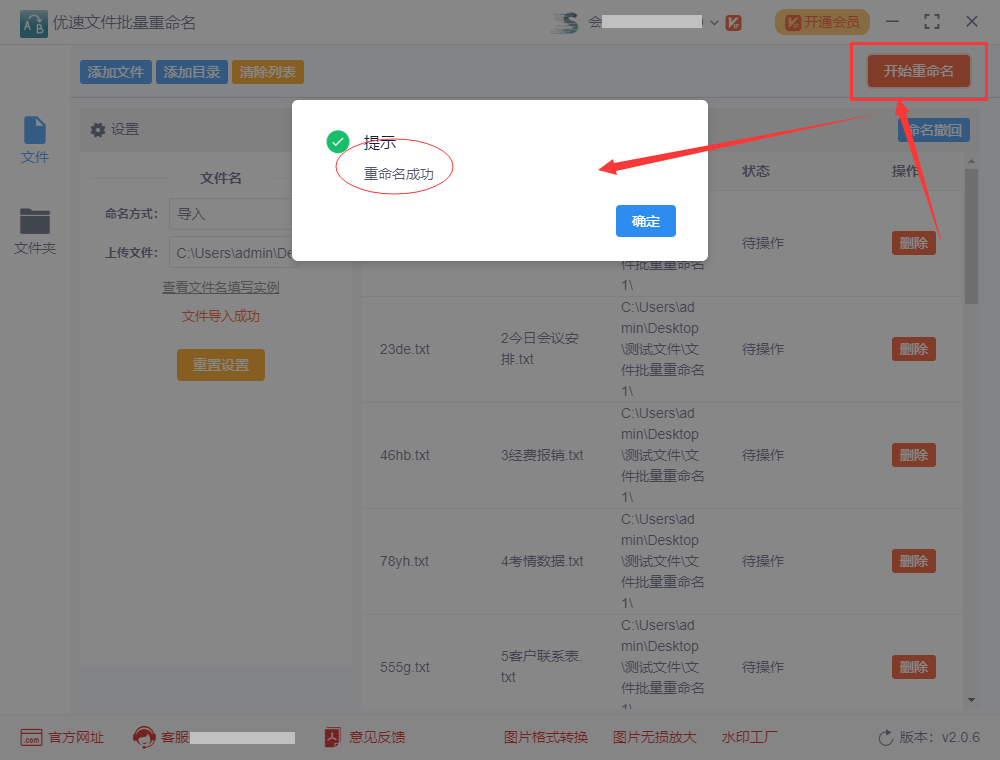This screenshot has width=1000, height=760.
Task: Expand the account dropdown in the title bar
Action: [x=716, y=21]
